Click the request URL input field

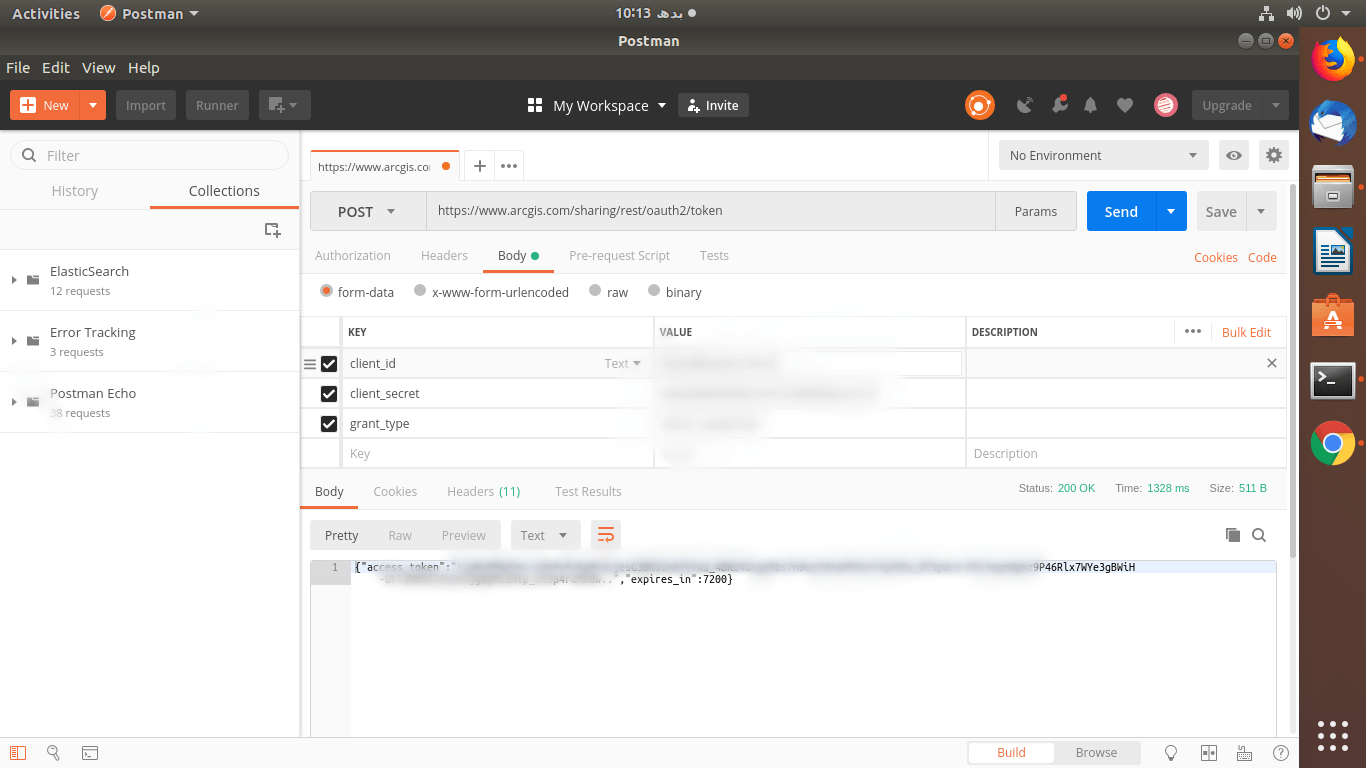711,211
